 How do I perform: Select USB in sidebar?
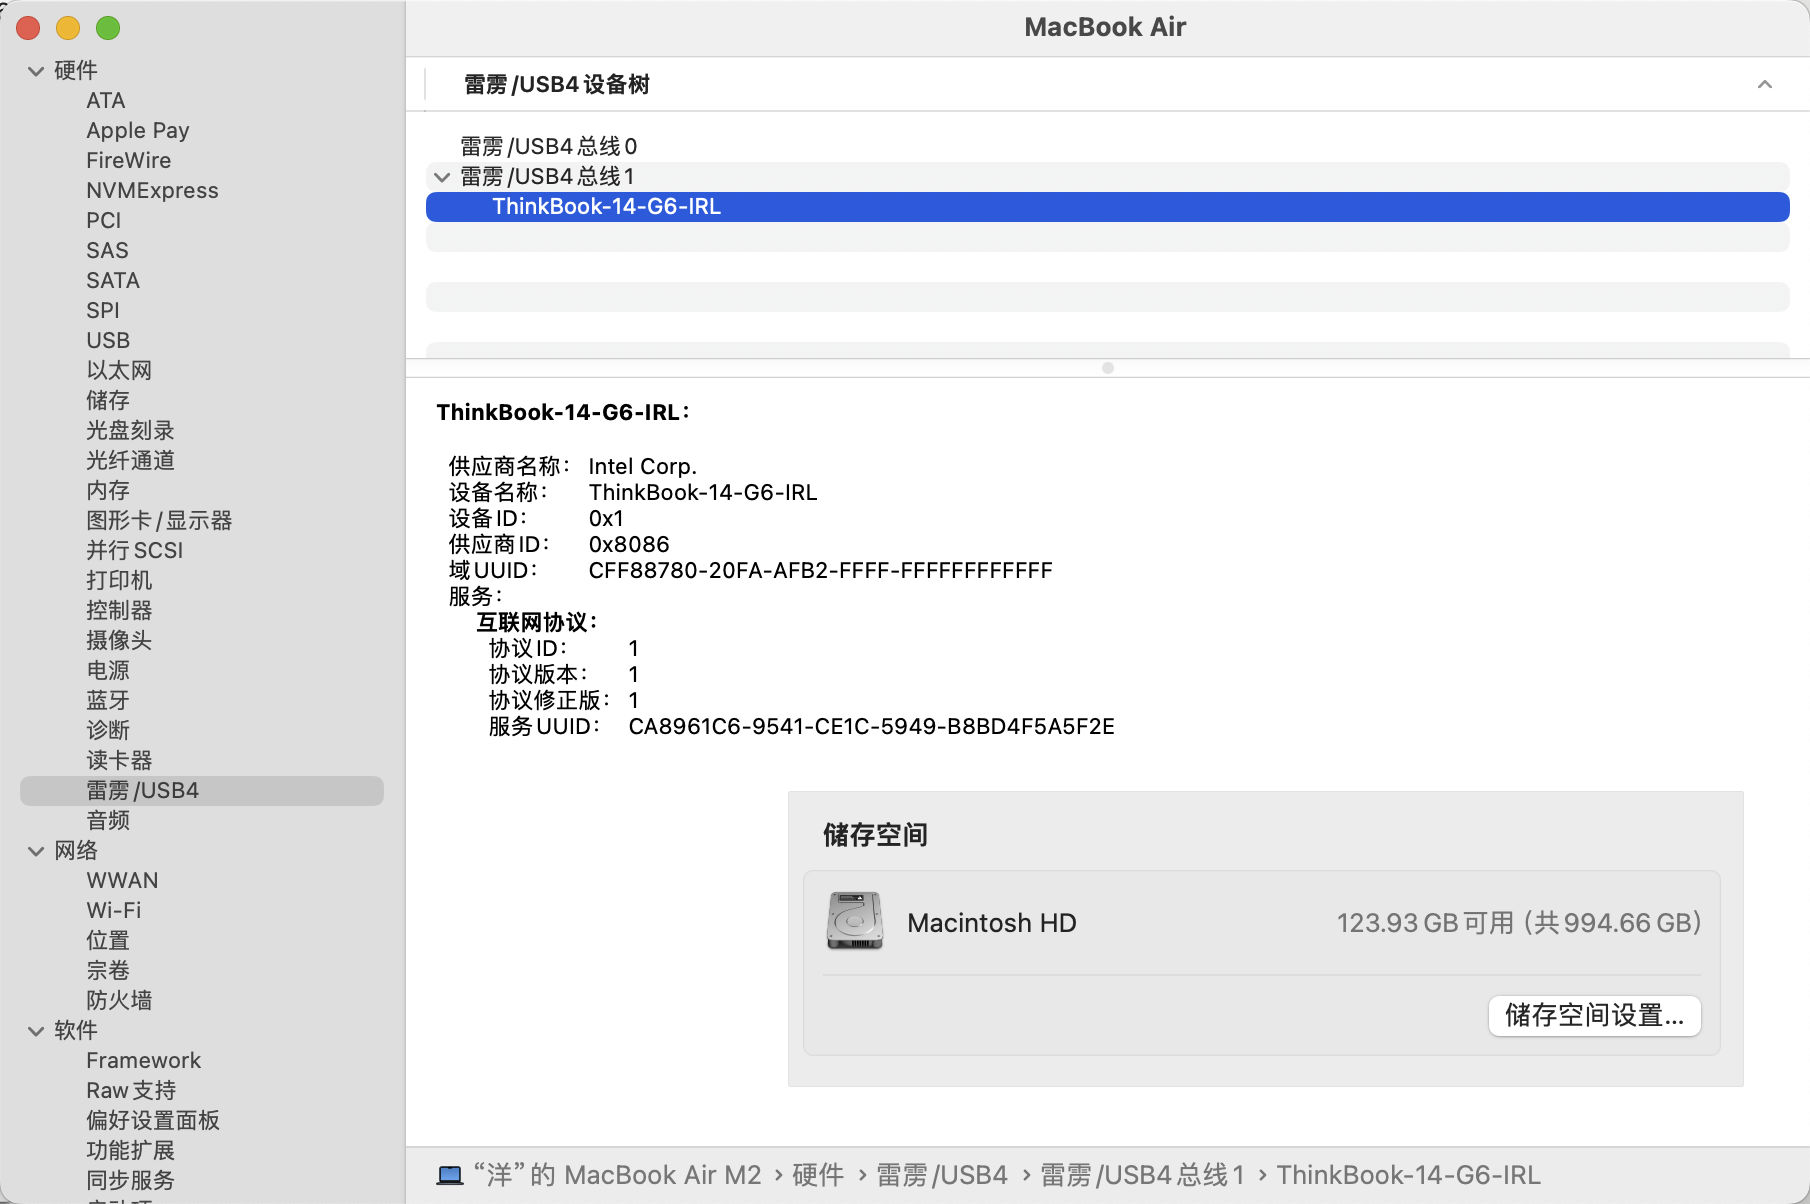coord(108,341)
